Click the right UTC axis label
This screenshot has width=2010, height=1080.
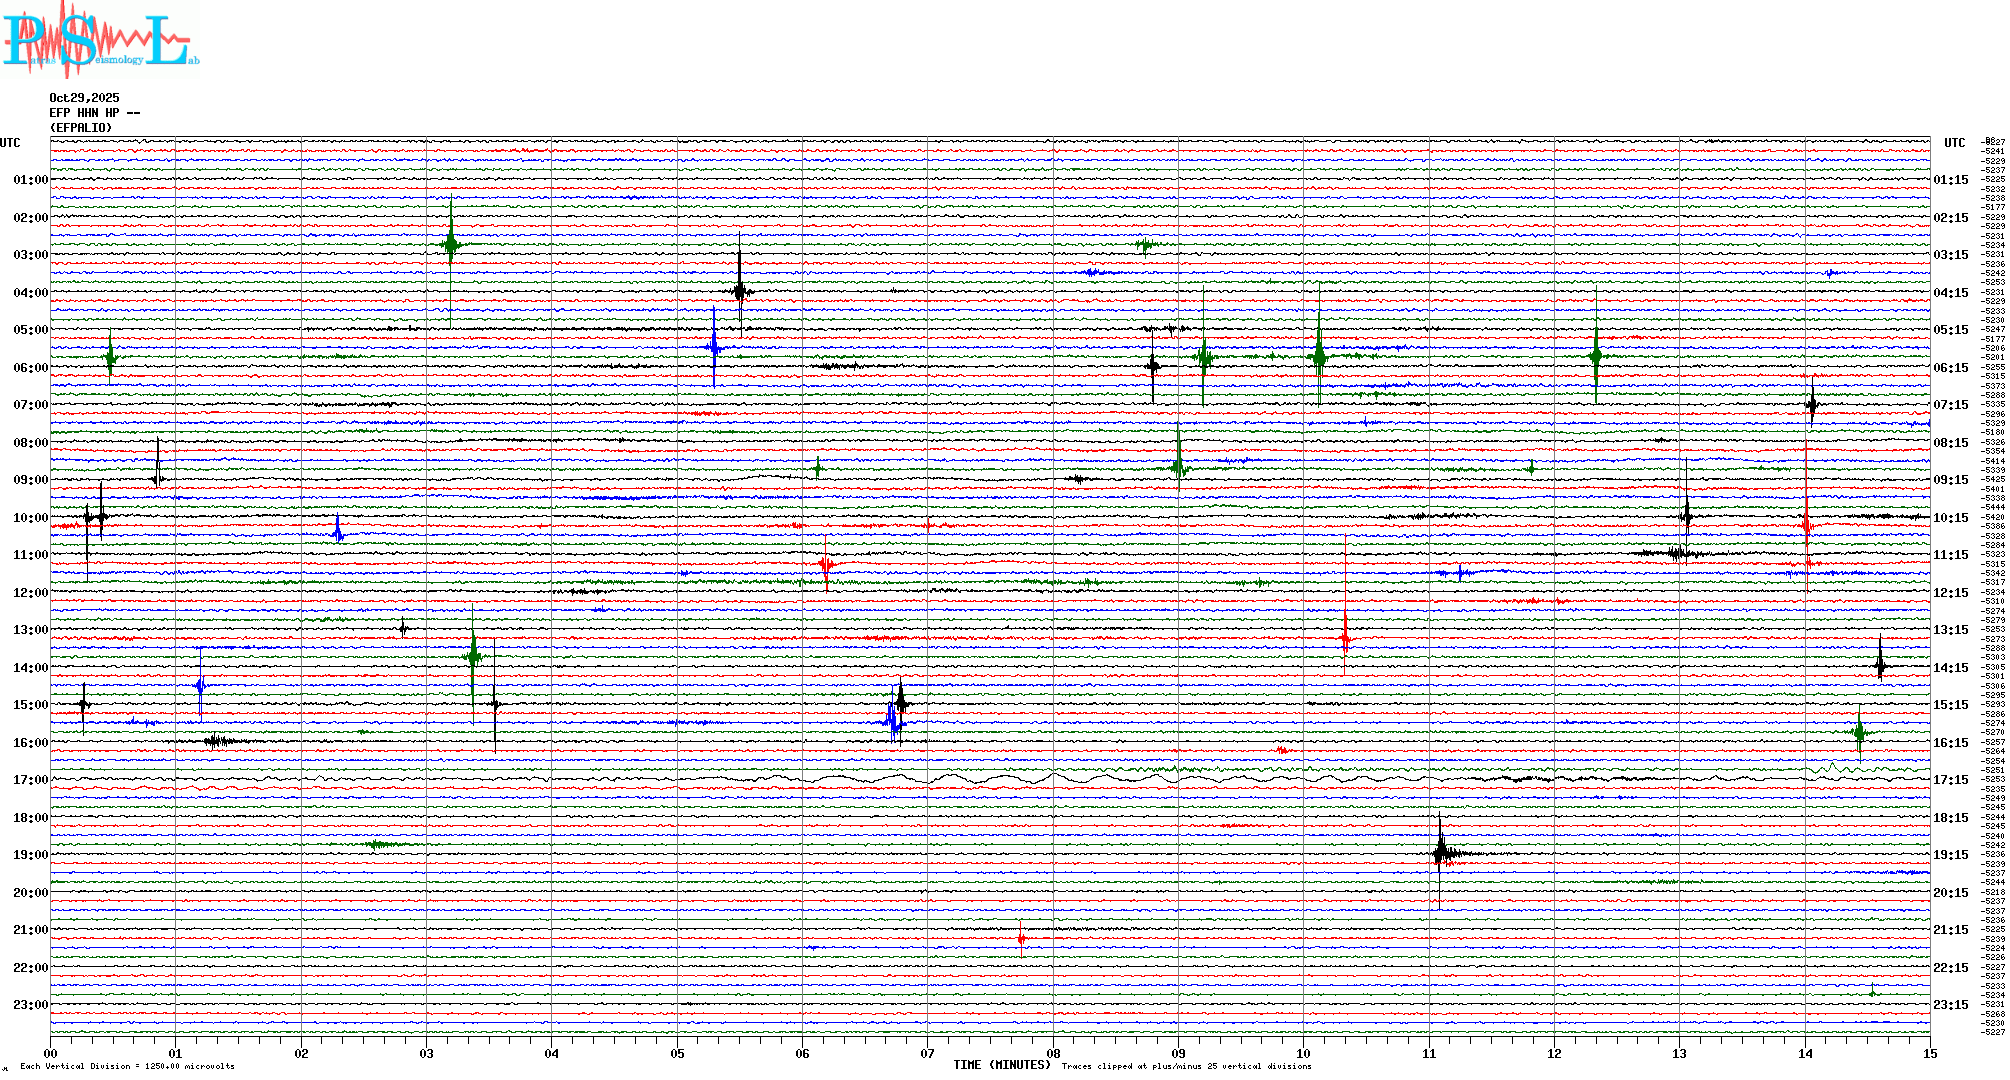tap(1954, 143)
